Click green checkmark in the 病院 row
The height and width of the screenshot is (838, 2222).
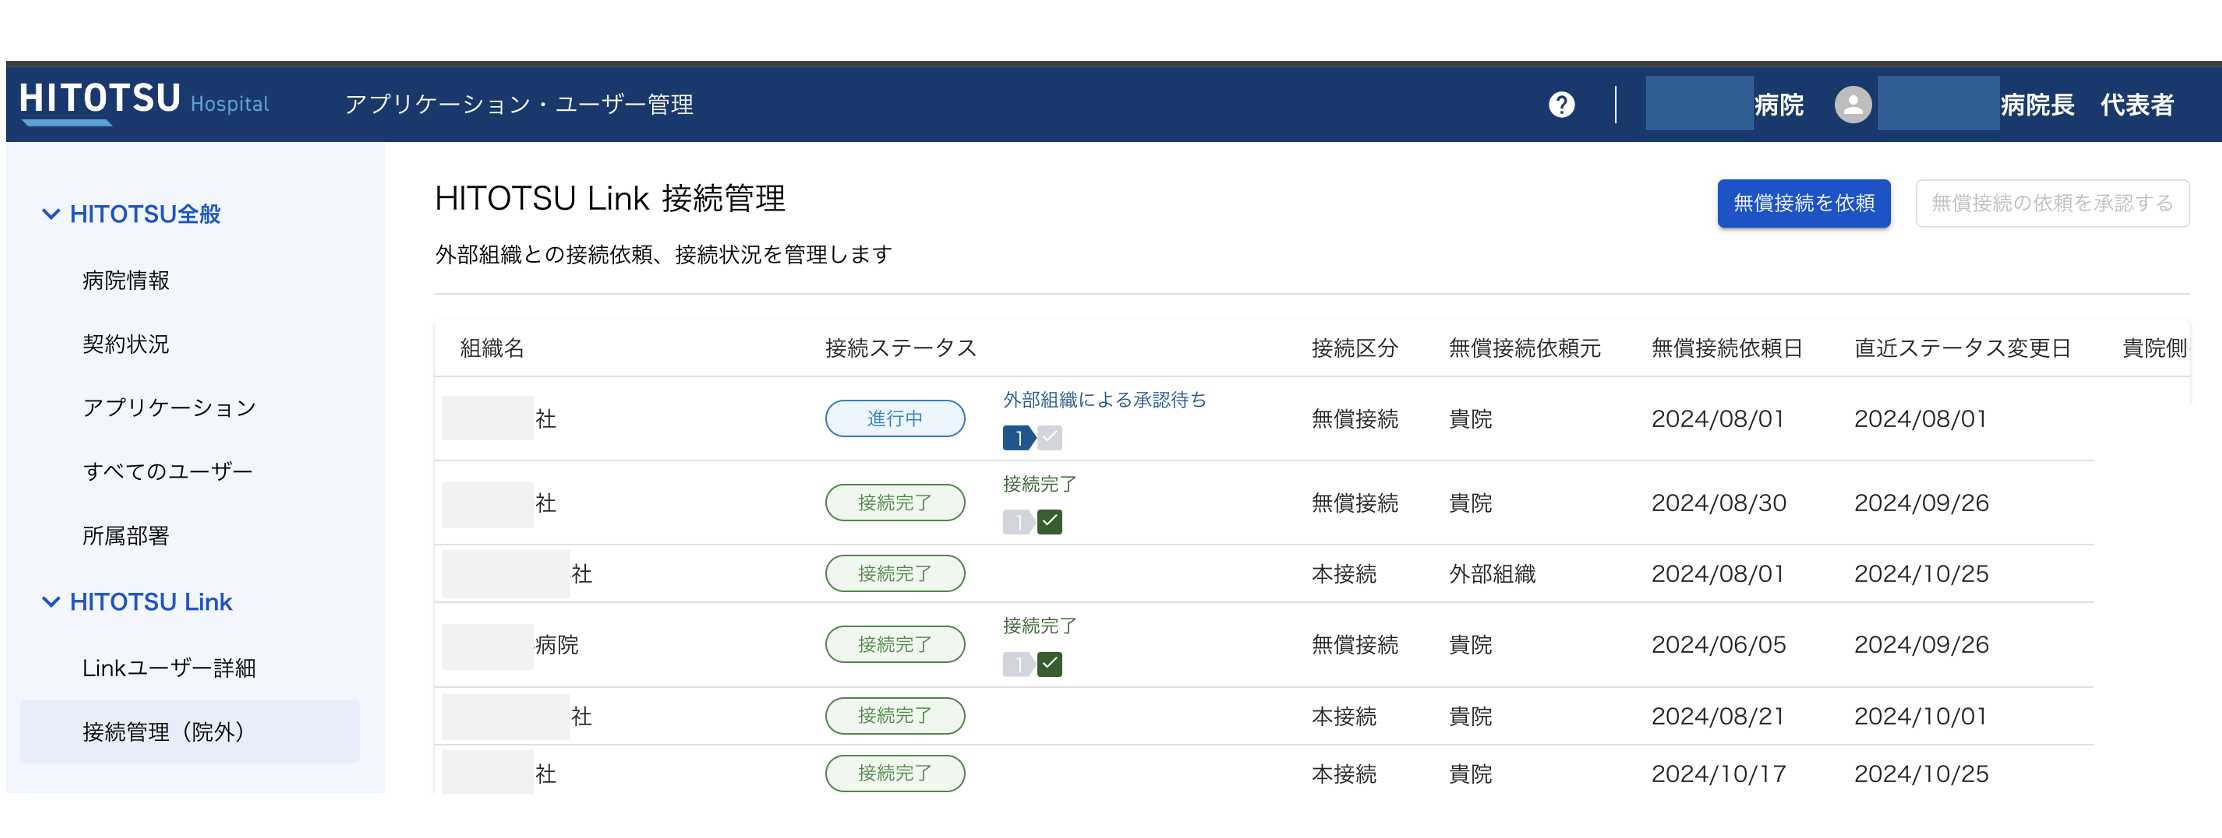pyautogui.click(x=1050, y=664)
